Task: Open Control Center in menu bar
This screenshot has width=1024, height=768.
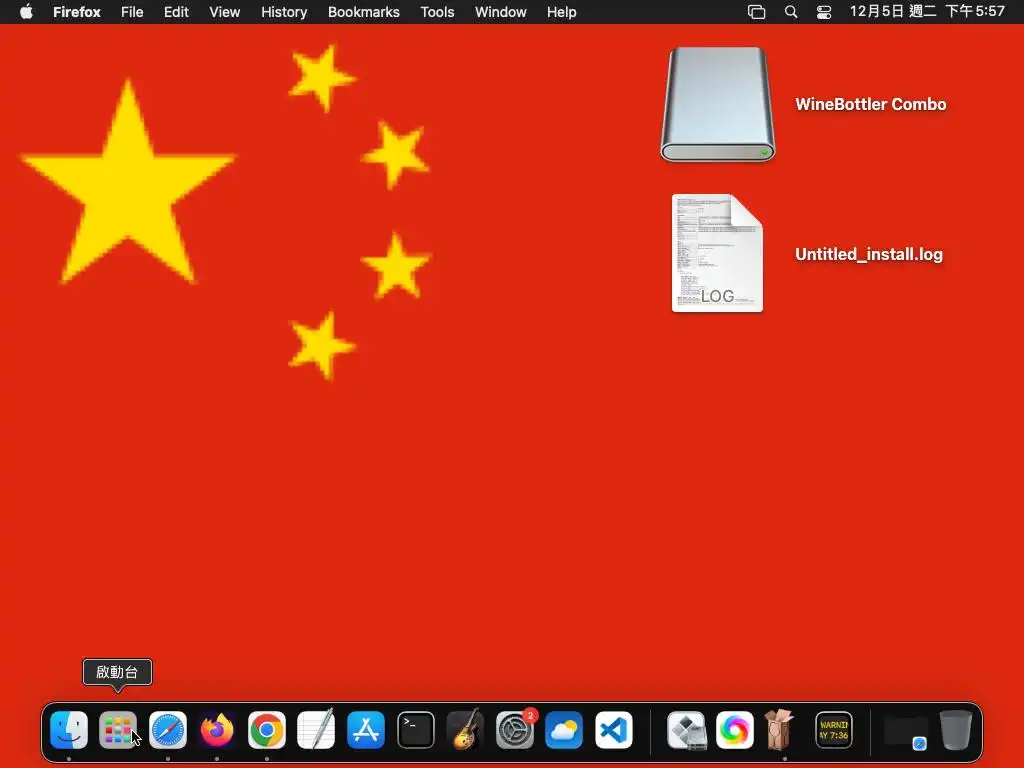Action: click(824, 12)
